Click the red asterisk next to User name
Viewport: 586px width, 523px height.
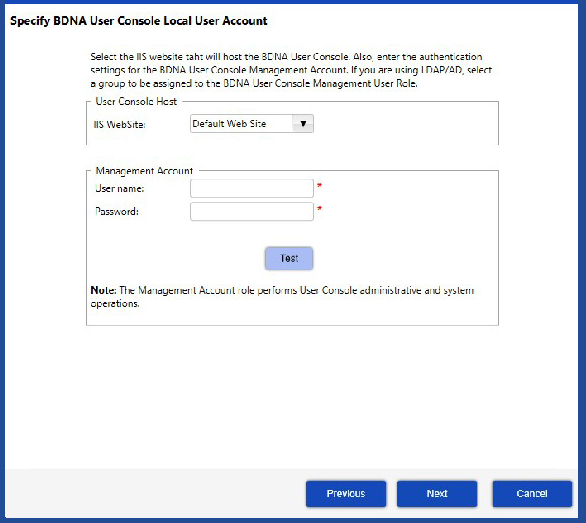click(x=320, y=185)
